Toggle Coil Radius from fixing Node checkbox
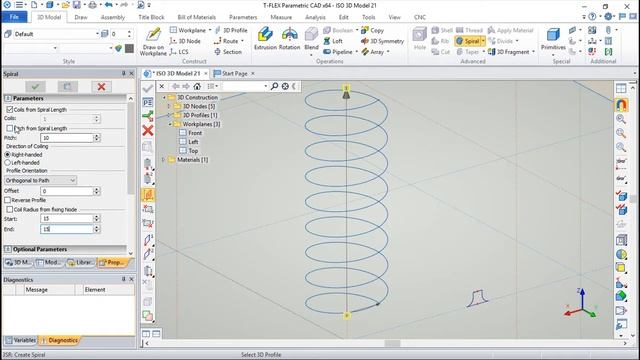 [10, 209]
